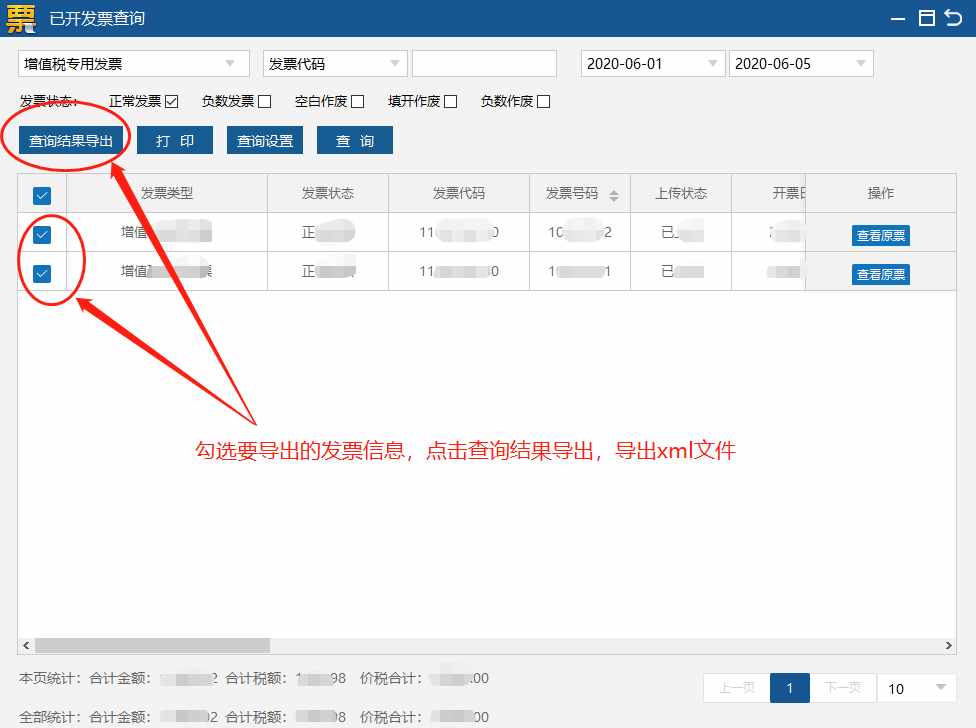Screen dimensions: 976x728
Task: Click the 打印 button
Action: click(175, 141)
